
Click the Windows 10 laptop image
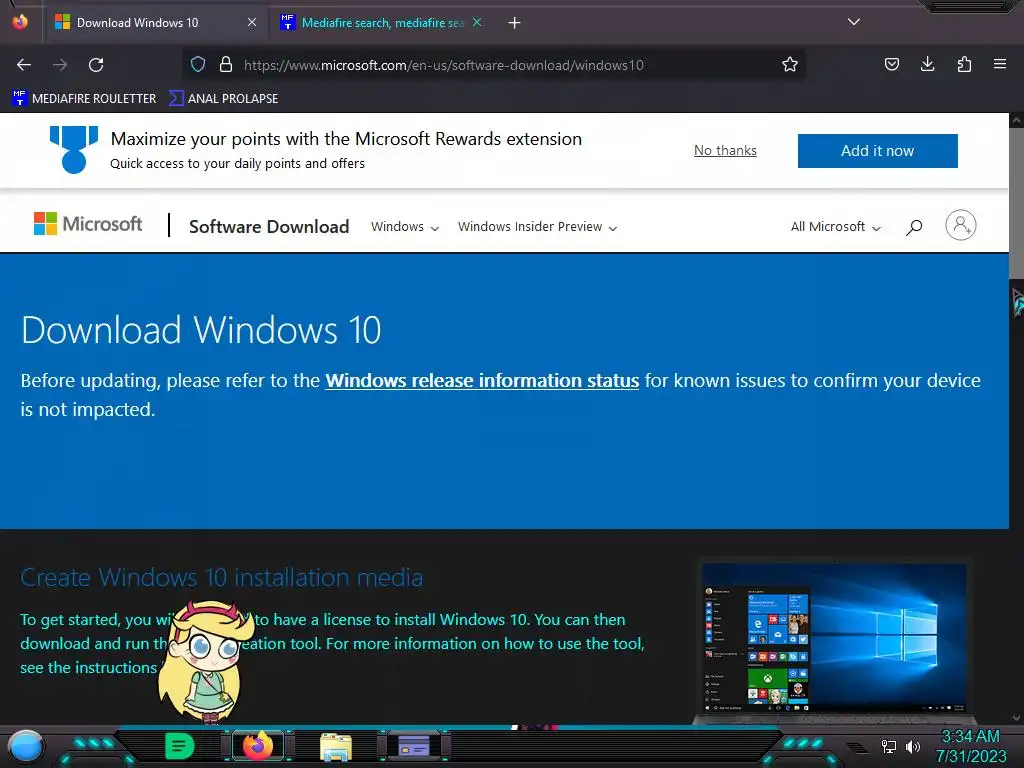click(834, 641)
